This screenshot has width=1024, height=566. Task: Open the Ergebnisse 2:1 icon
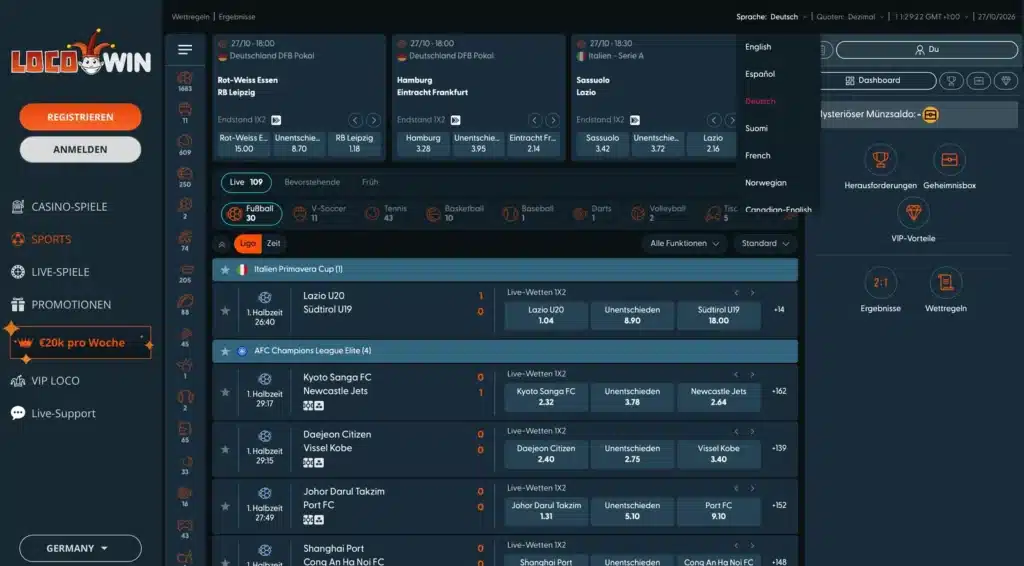pyautogui.click(x=880, y=283)
